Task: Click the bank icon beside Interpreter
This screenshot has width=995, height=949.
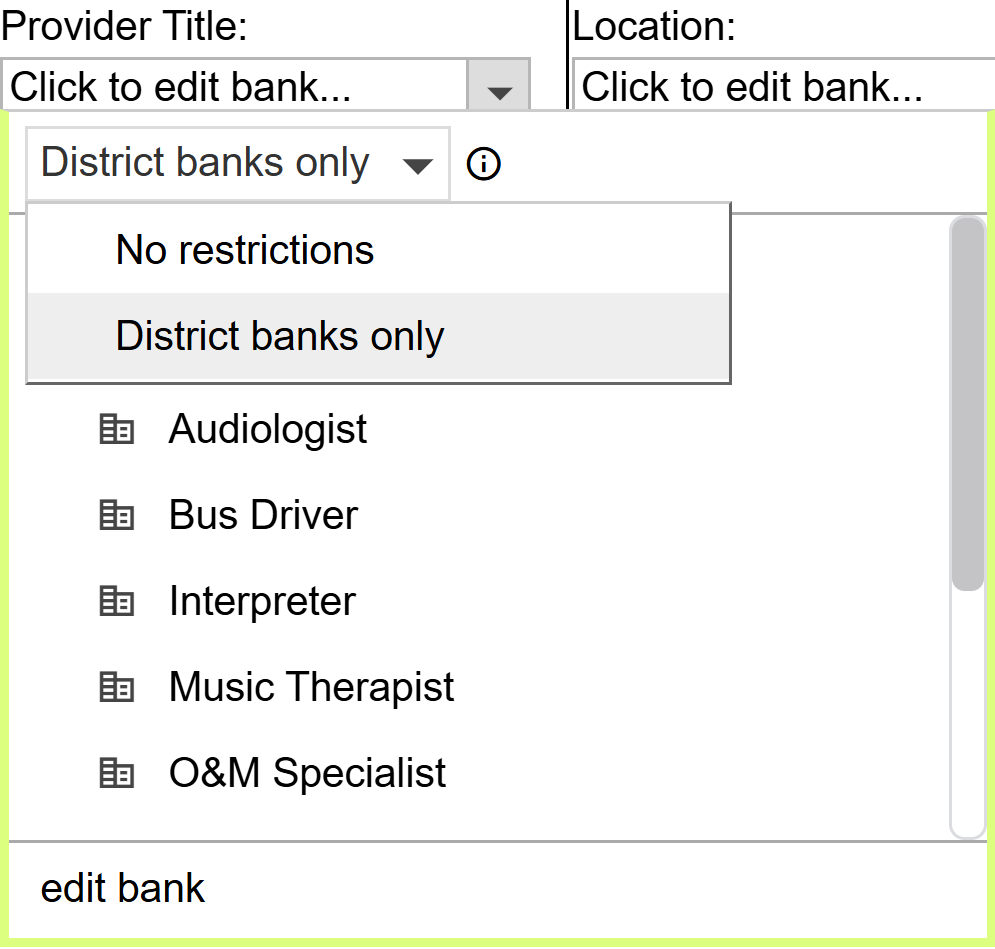Action: tap(117, 602)
